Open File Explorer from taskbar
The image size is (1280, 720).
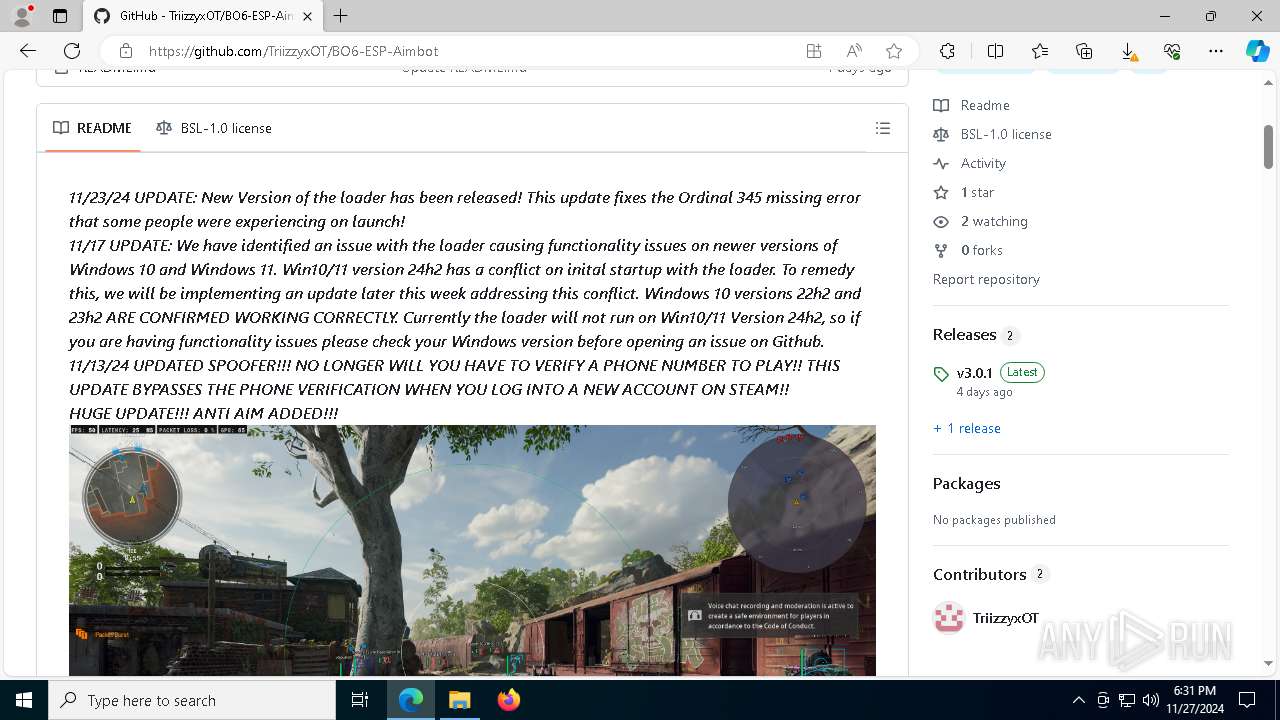[459, 700]
